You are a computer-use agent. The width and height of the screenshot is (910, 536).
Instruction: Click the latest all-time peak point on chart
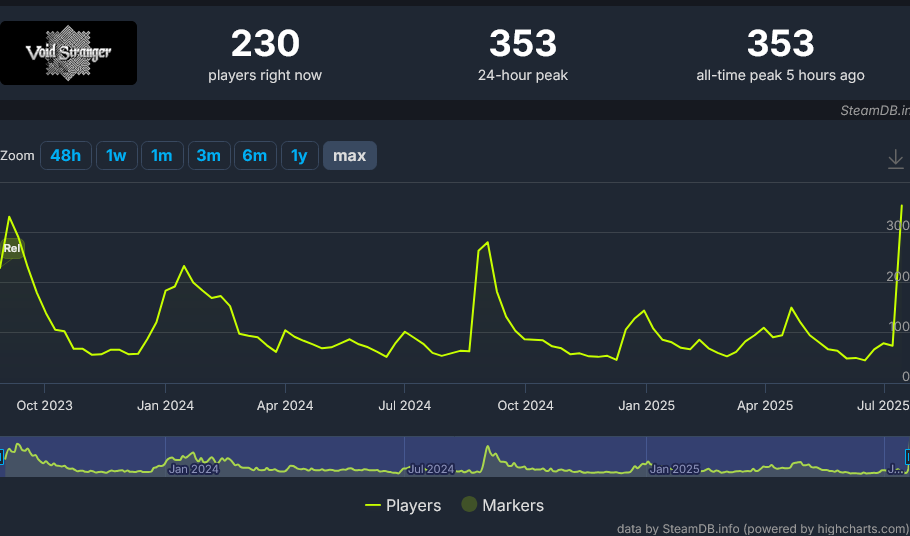[x=902, y=205]
